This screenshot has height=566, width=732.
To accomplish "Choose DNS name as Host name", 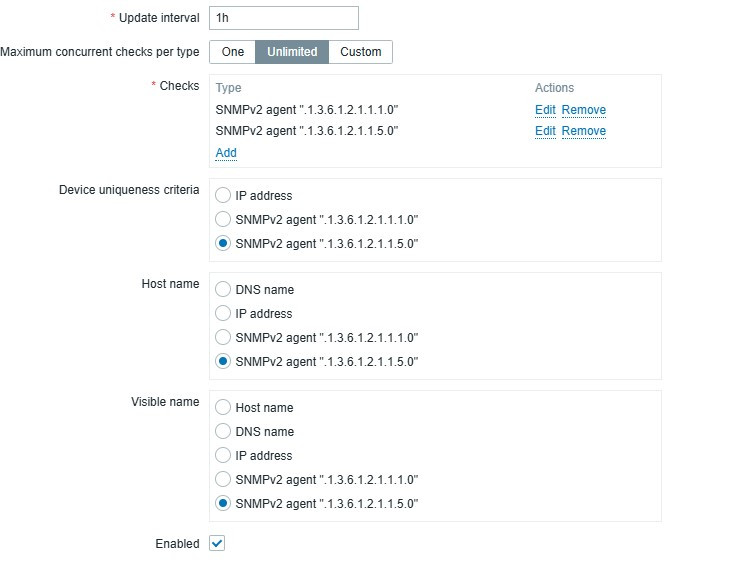I will tap(223, 290).
